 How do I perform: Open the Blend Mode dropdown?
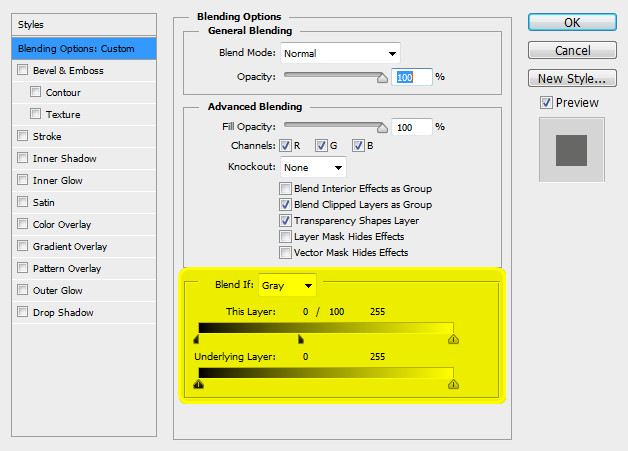click(x=340, y=53)
